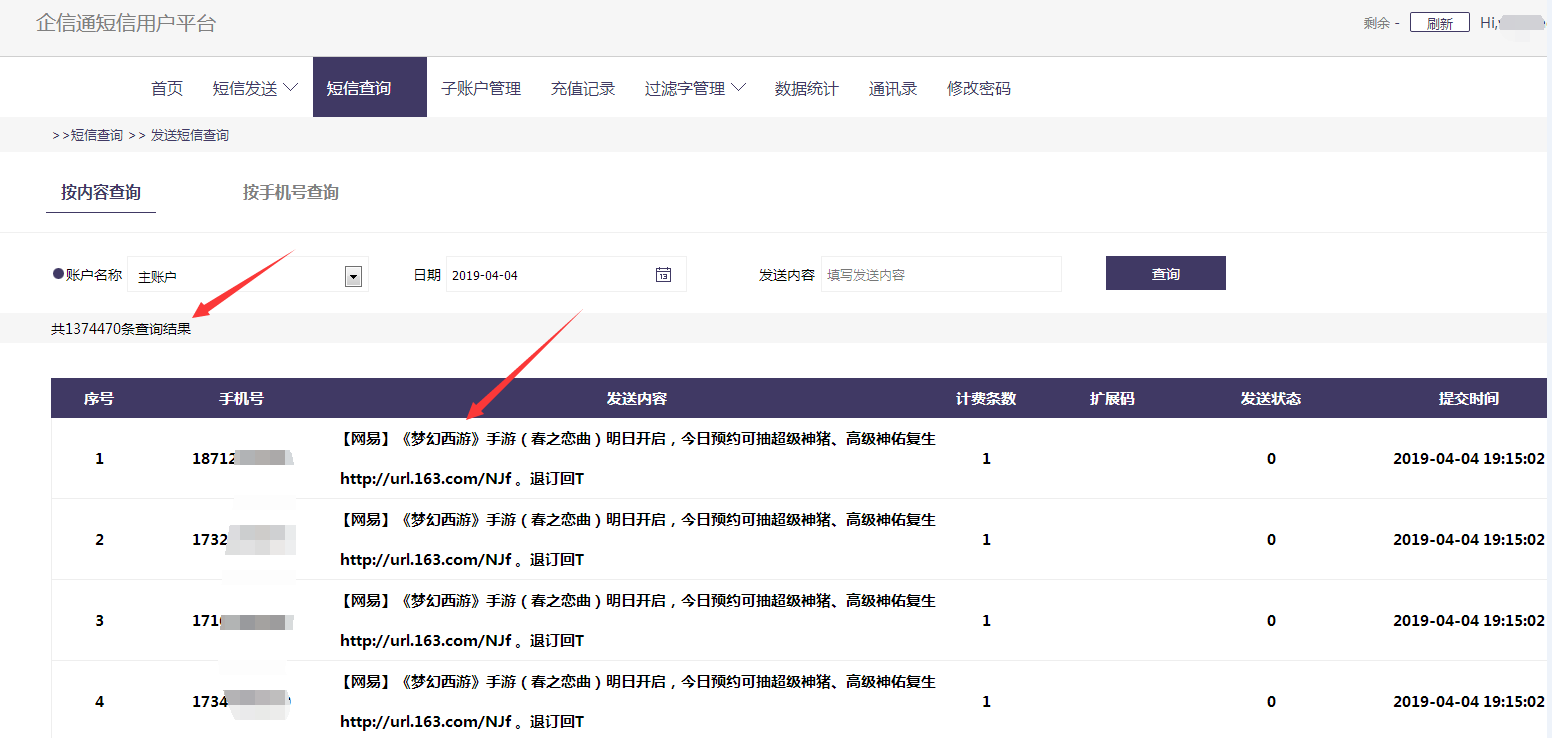
Task: Click the 发送内容 input field
Action: click(x=940, y=275)
